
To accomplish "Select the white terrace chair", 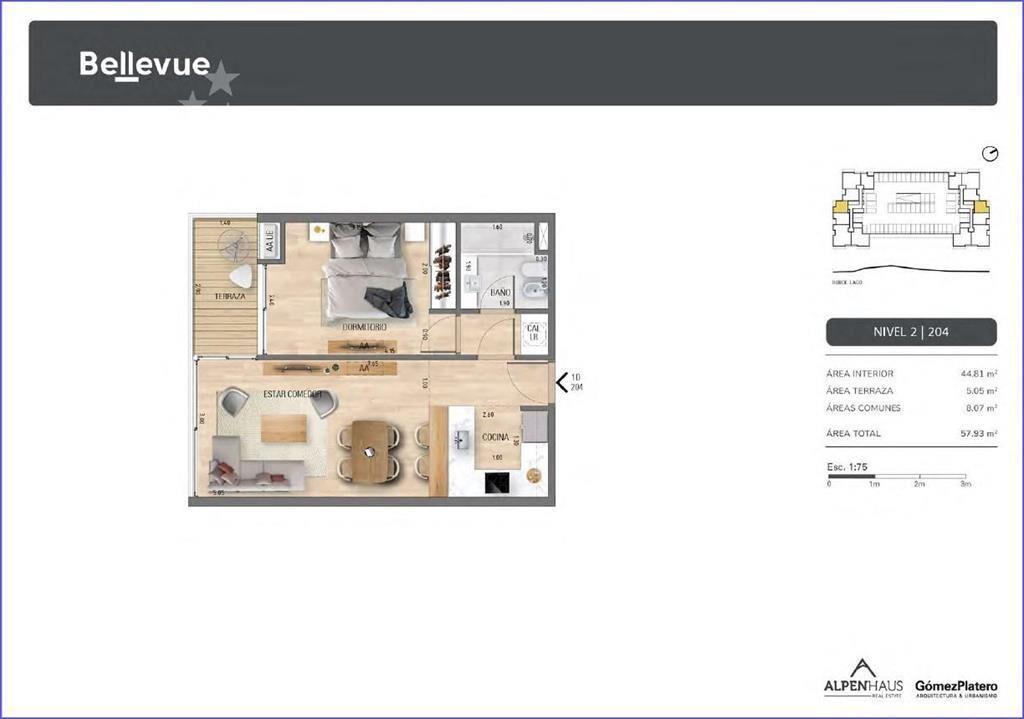I will tap(242, 276).
